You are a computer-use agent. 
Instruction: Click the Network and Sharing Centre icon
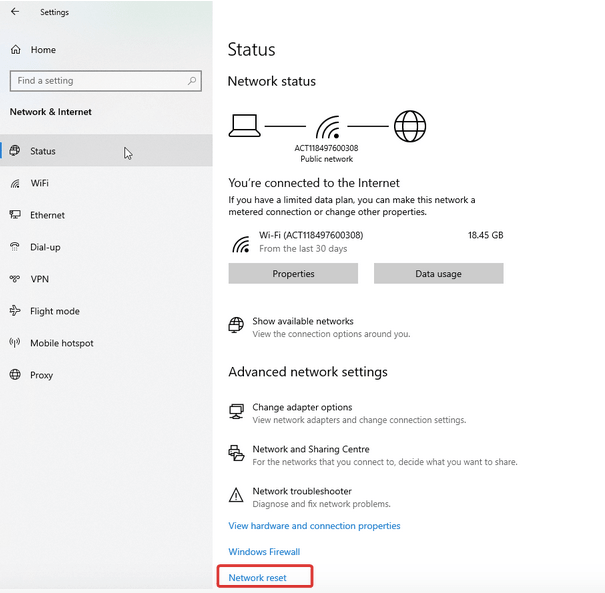[236, 453]
